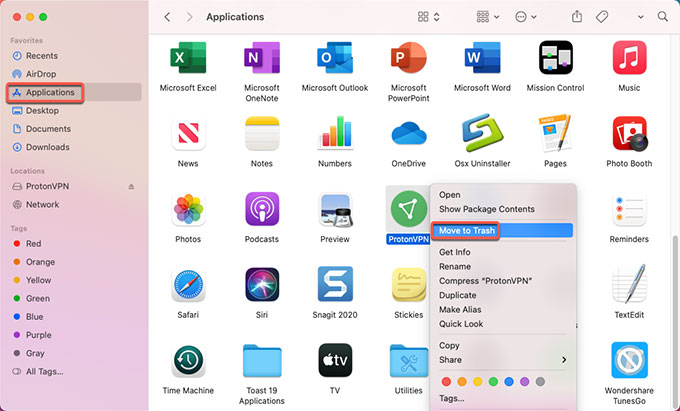Open Downloads in the sidebar

coord(47,147)
